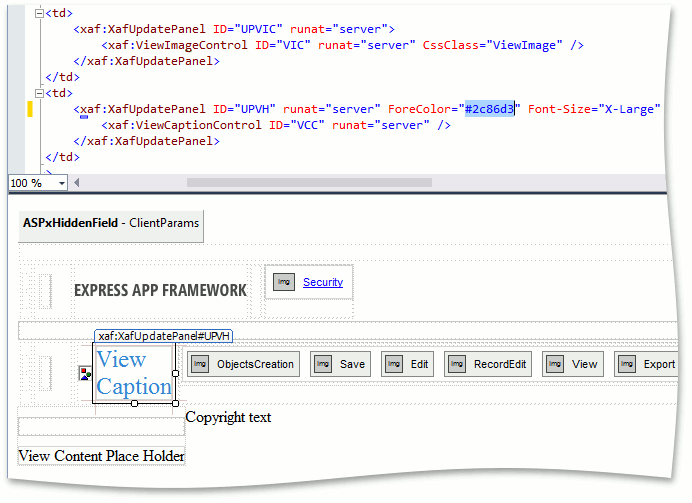
Task: Click the image icon beside Security
Action: (284, 282)
